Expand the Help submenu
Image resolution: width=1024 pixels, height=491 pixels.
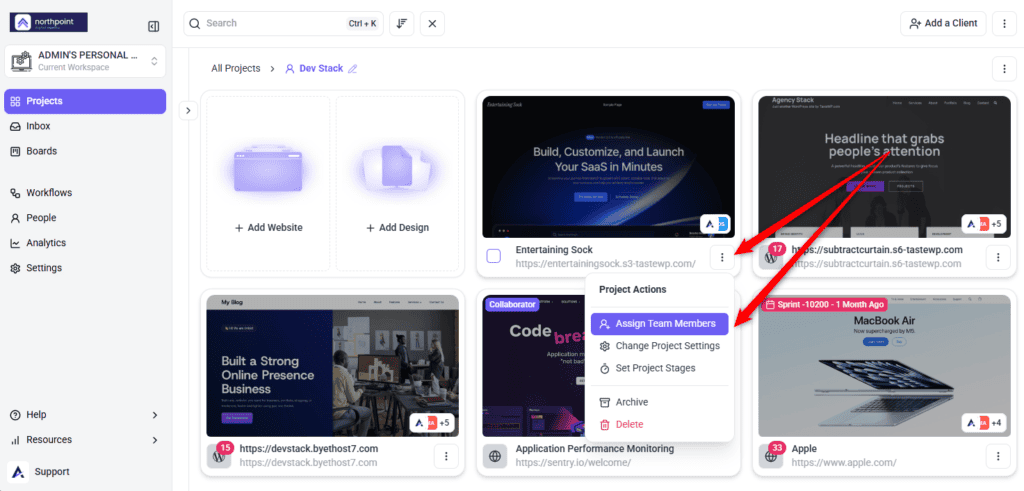pyautogui.click(x=85, y=415)
